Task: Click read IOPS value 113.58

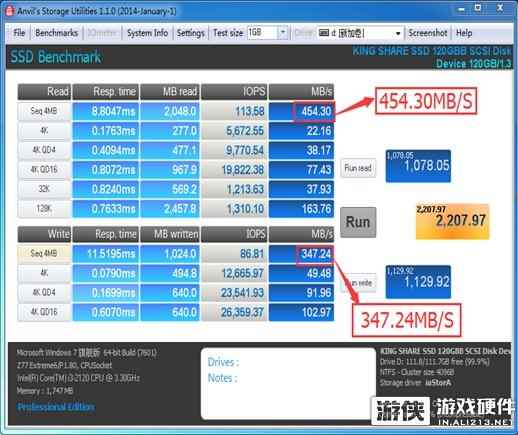Action: point(234,111)
